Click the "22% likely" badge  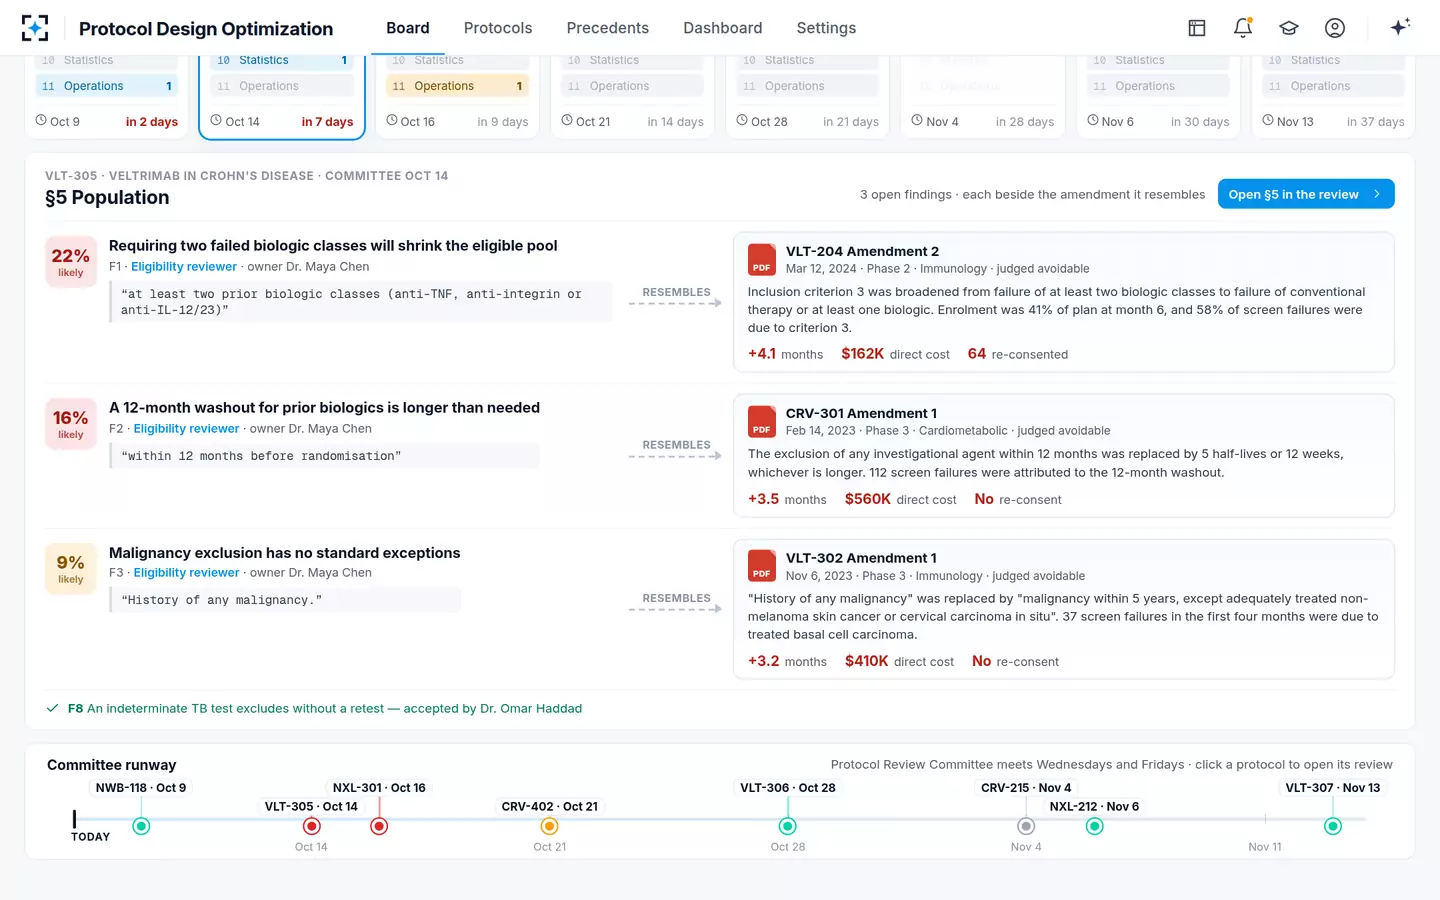71,262
